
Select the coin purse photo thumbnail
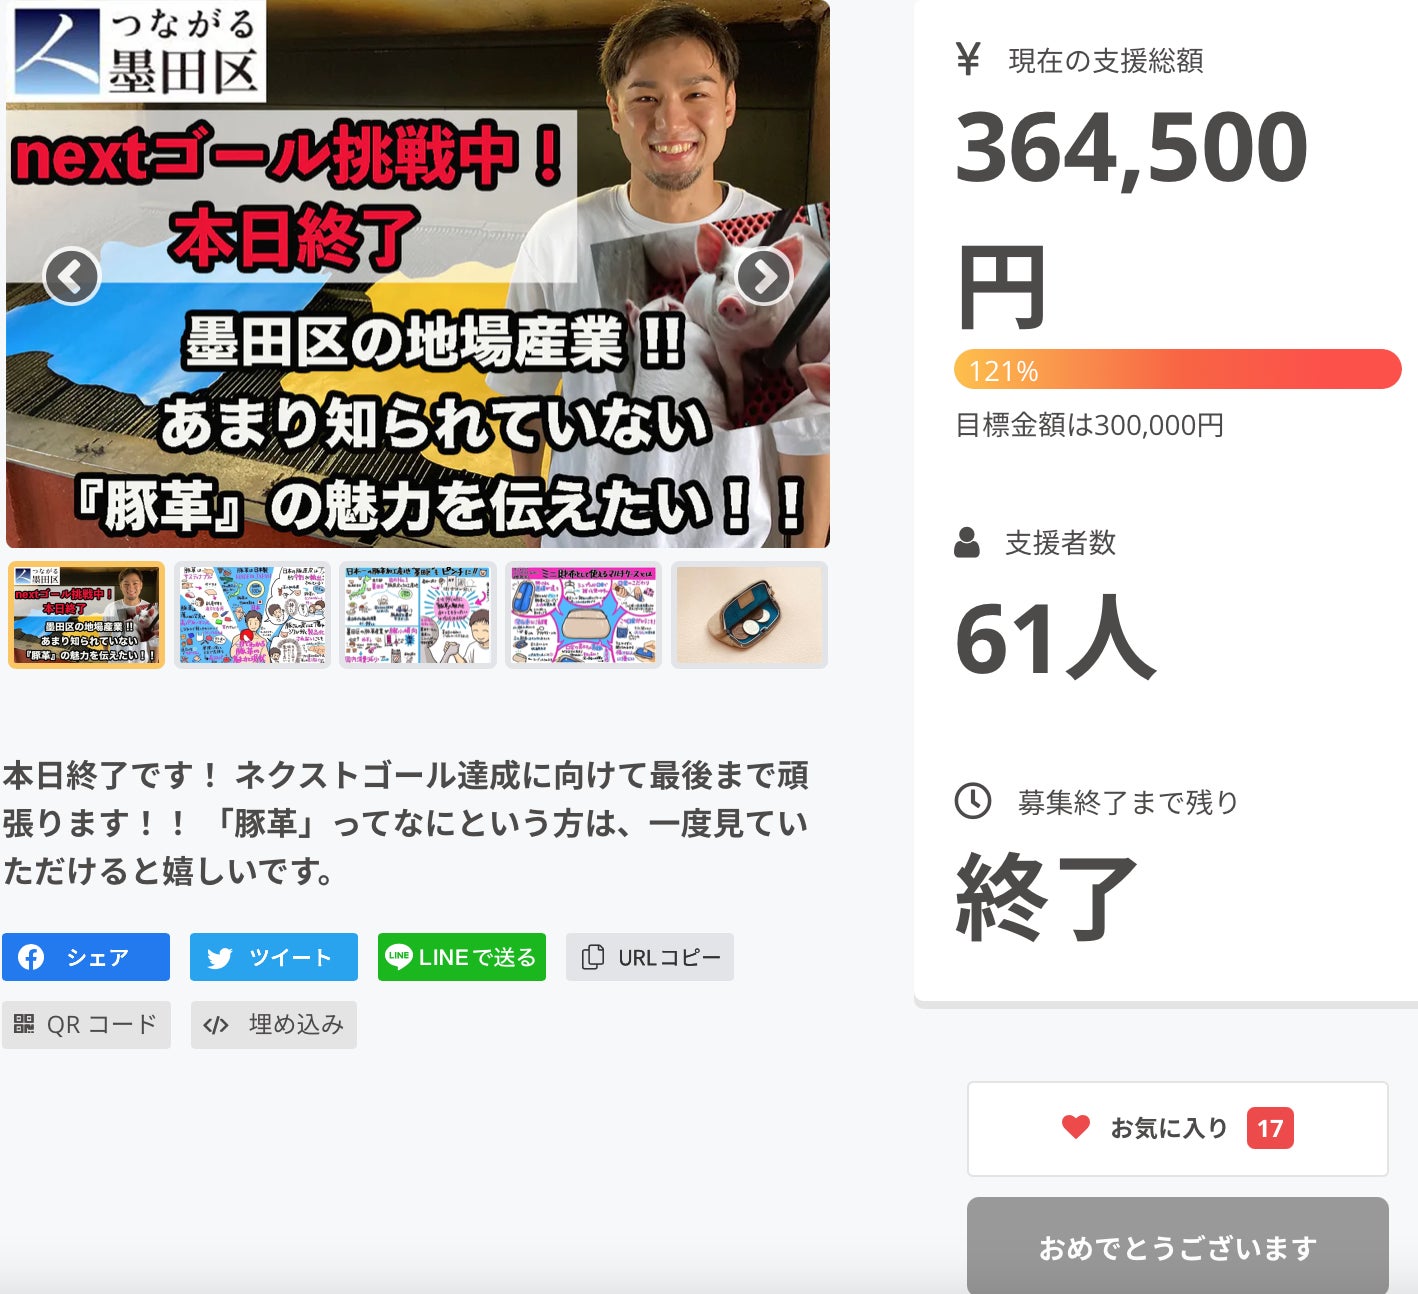click(x=750, y=615)
